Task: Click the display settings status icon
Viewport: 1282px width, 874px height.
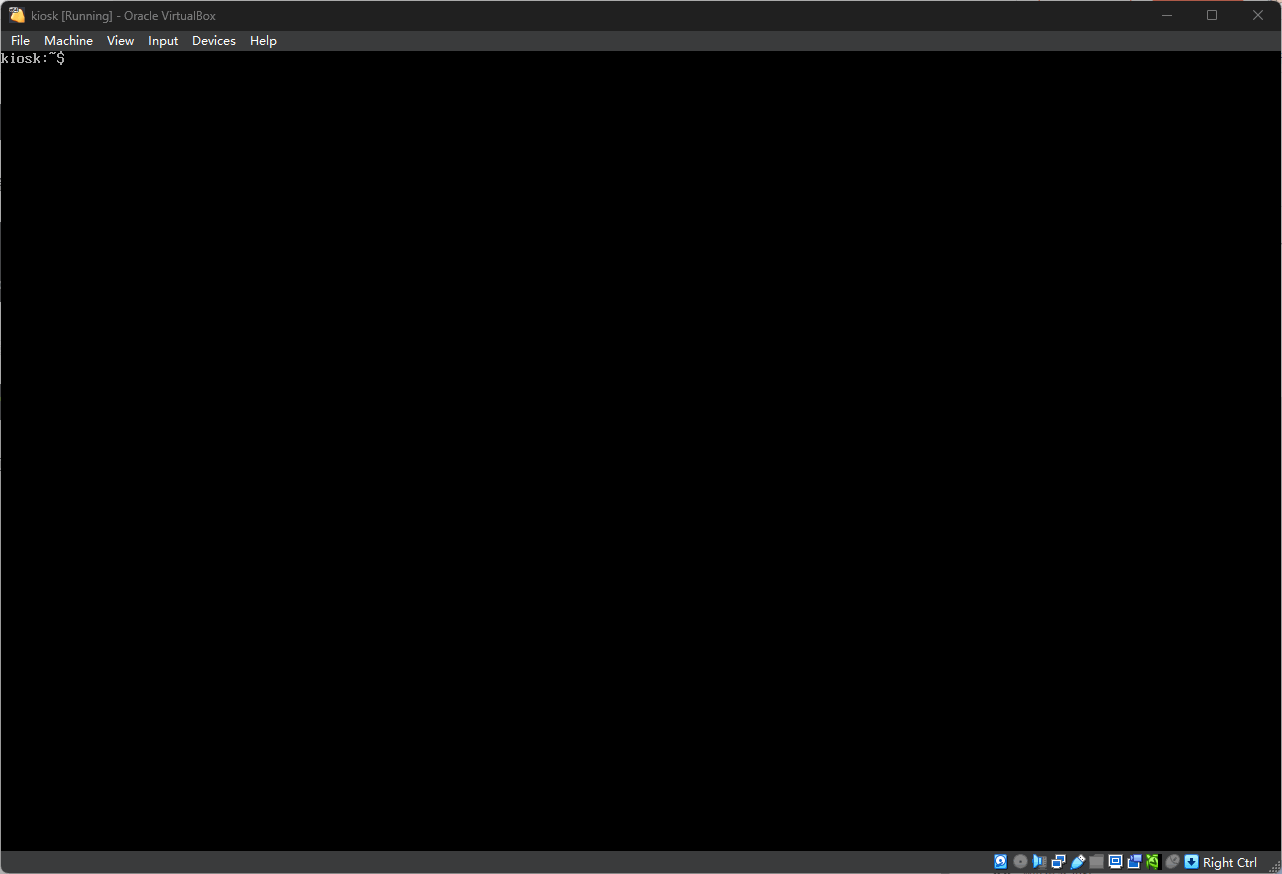Action: tap(1115, 862)
